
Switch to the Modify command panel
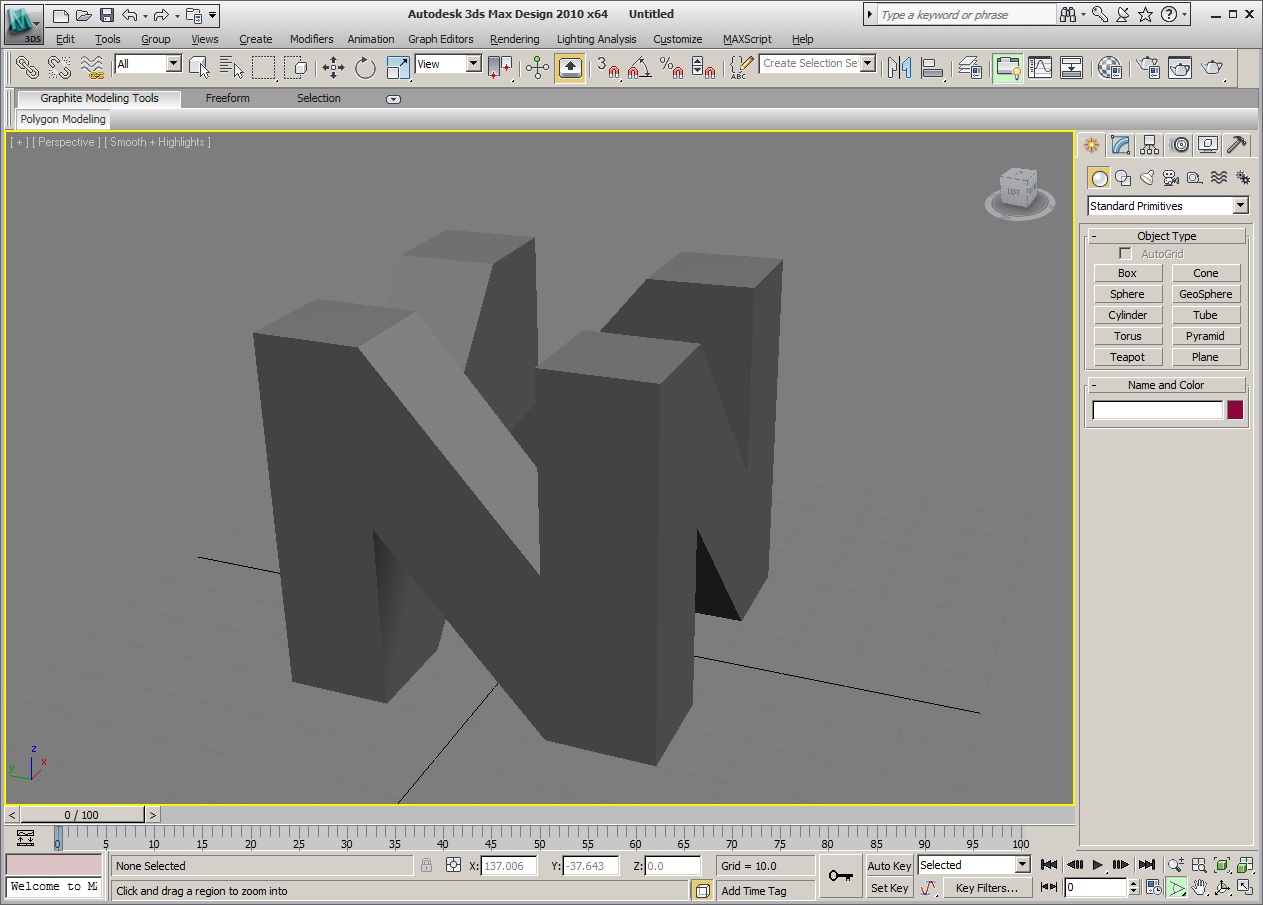(1121, 145)
